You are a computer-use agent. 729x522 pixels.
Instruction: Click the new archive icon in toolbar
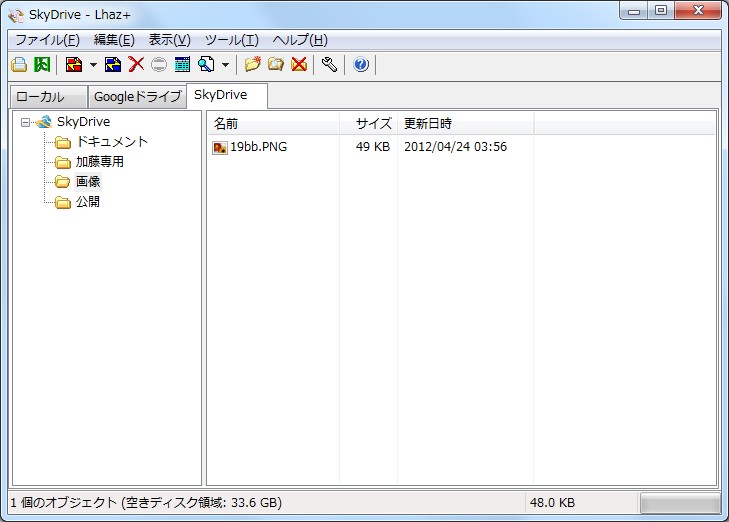pos(19,65)
